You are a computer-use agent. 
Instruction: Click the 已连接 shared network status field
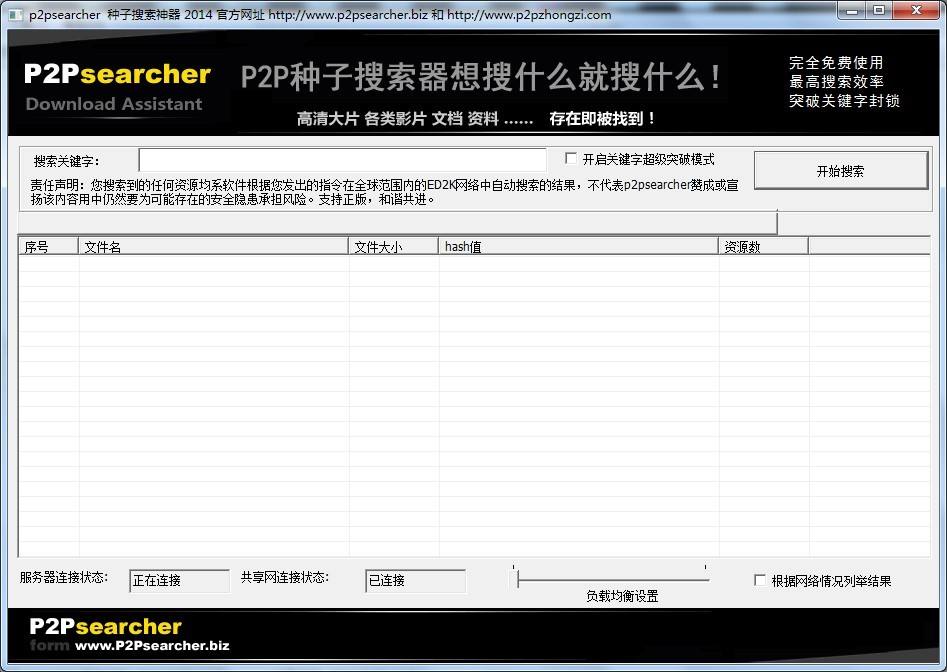coord(415,580)
